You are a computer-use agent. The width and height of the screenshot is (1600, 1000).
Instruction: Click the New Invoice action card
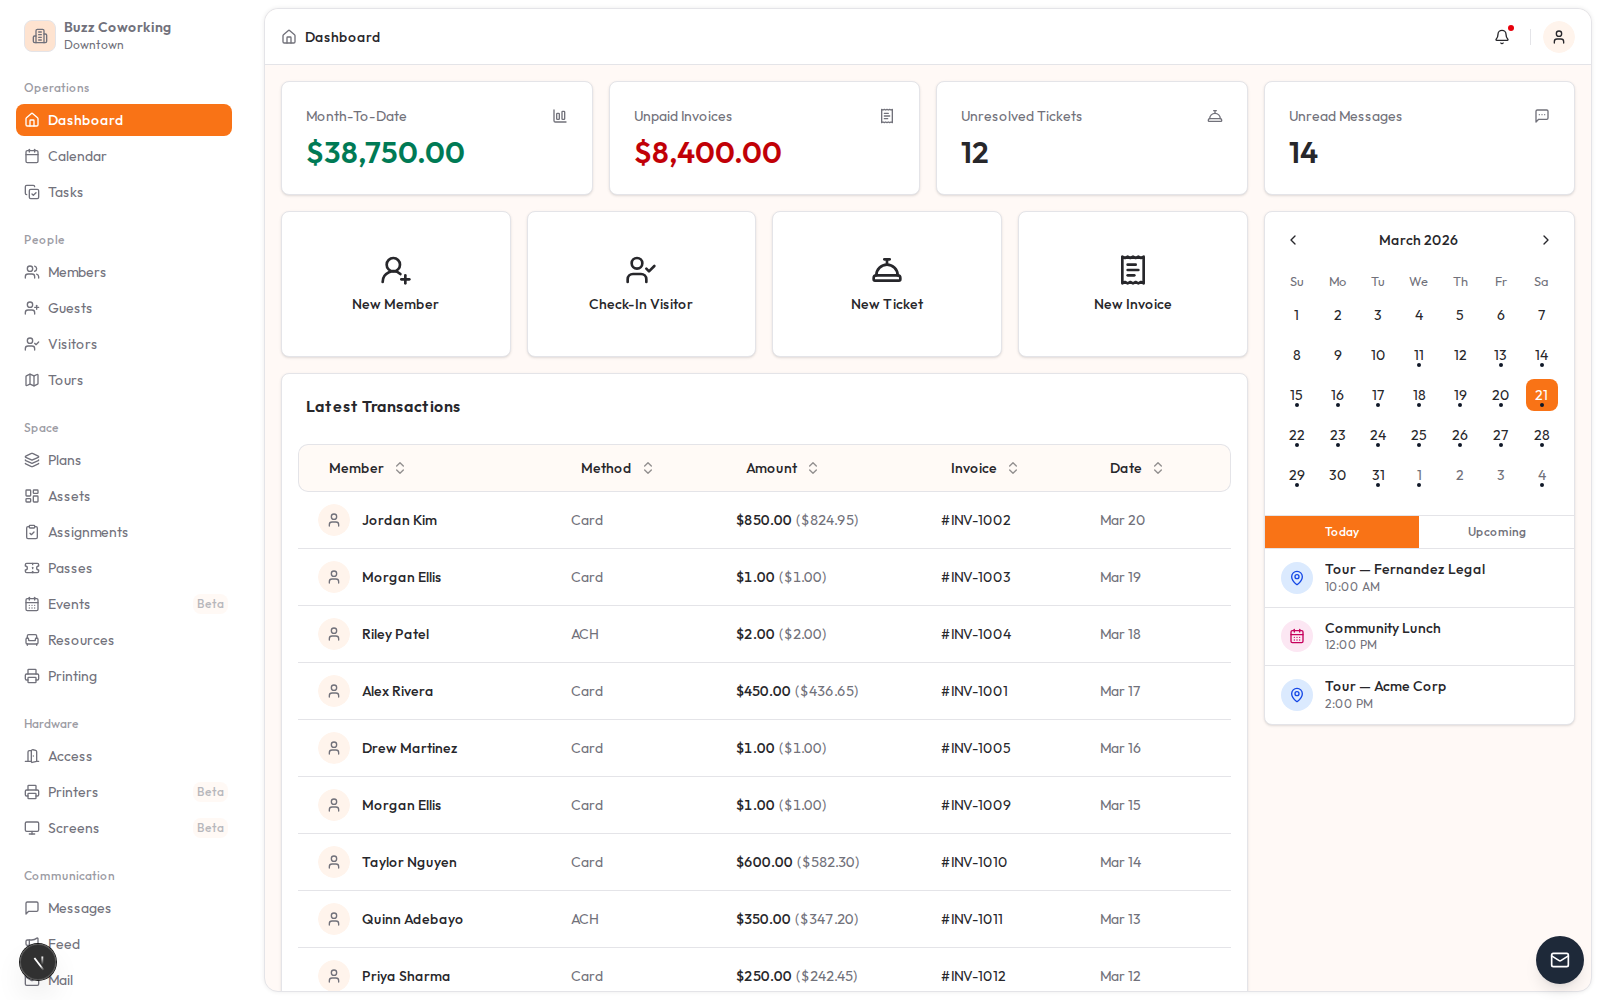1132,283
